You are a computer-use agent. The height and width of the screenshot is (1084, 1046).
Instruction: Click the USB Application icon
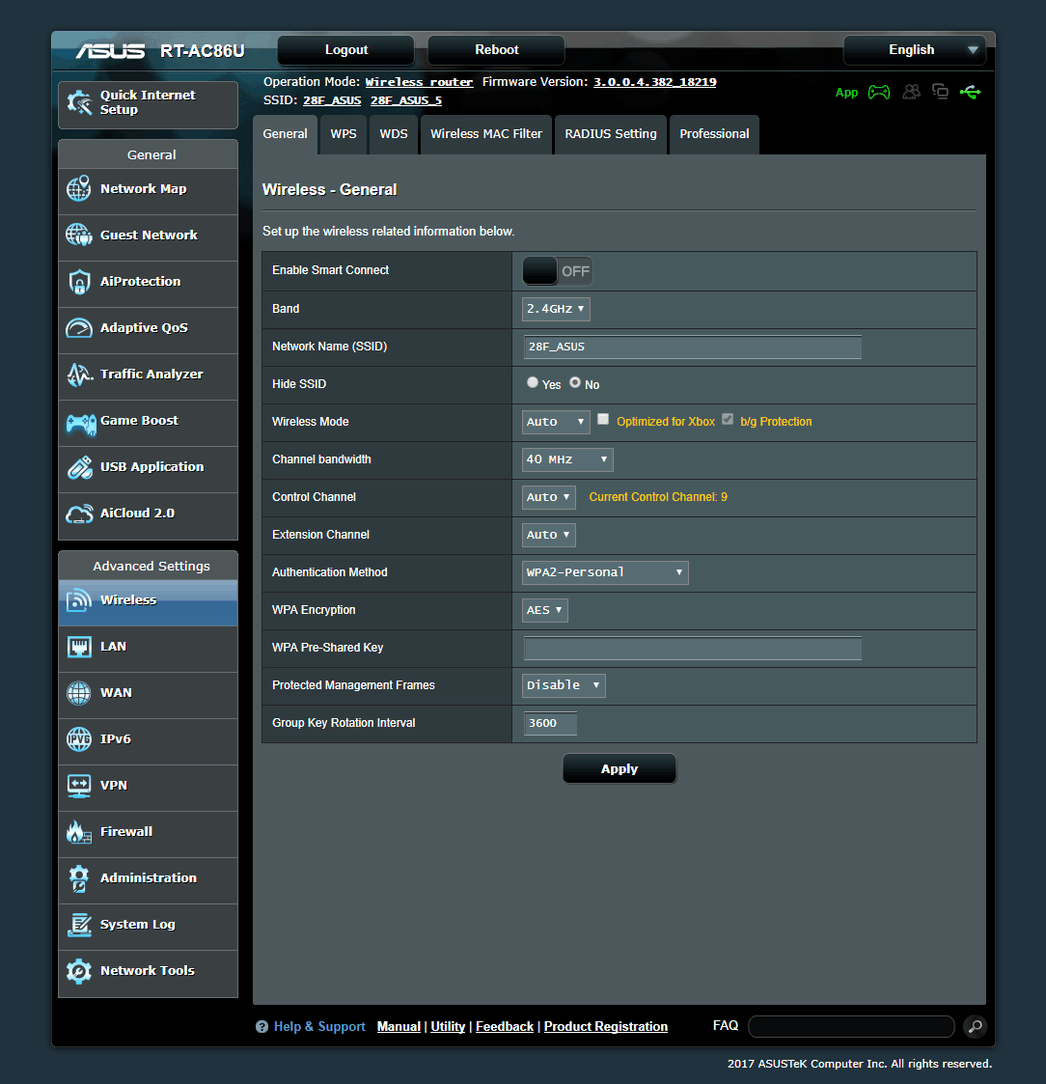[x=79, y=467]
